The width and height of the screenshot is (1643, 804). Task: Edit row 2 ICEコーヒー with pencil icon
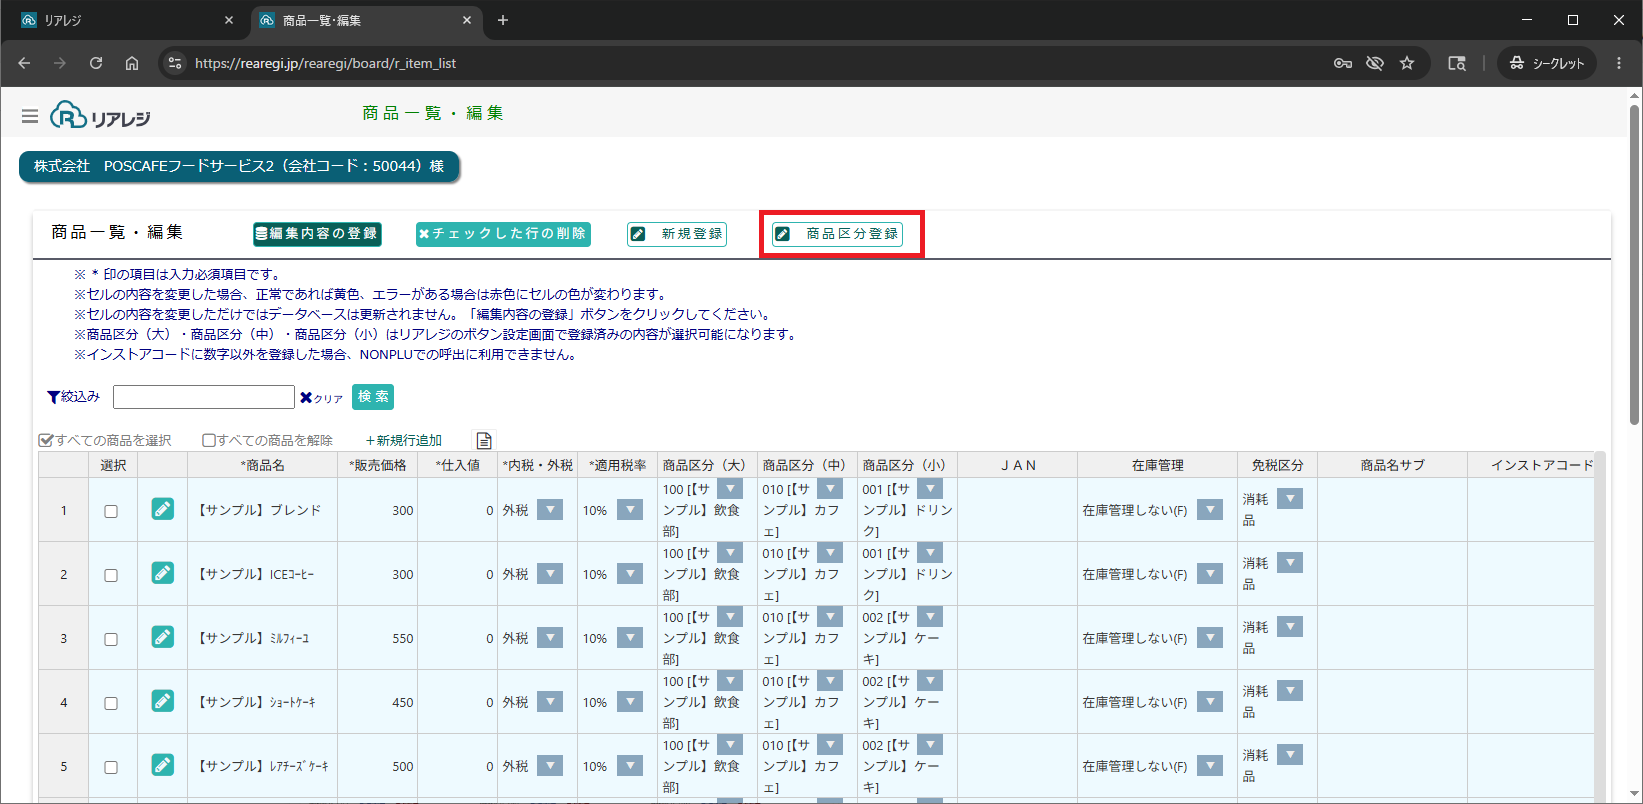162,573
